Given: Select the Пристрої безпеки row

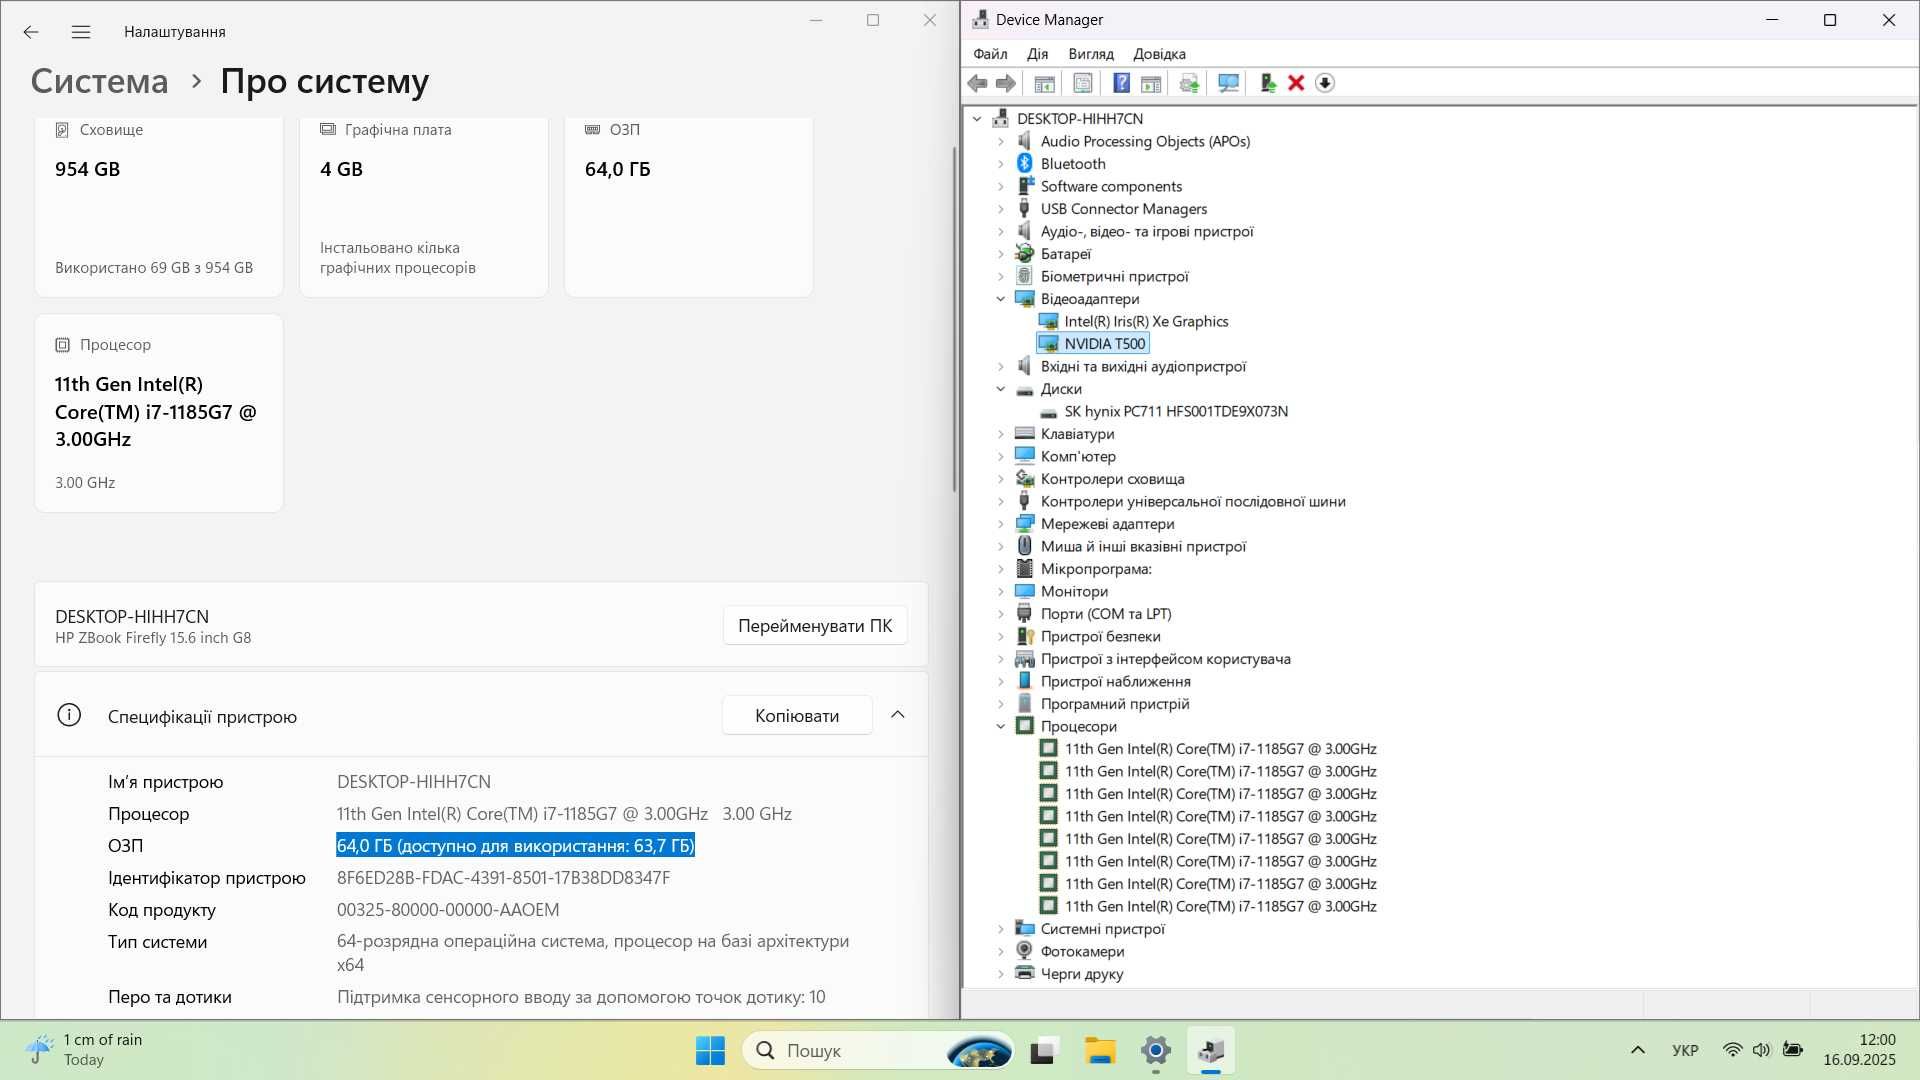Looking at the screenshot, I should pyautogui.click(x=1100, y=636).
